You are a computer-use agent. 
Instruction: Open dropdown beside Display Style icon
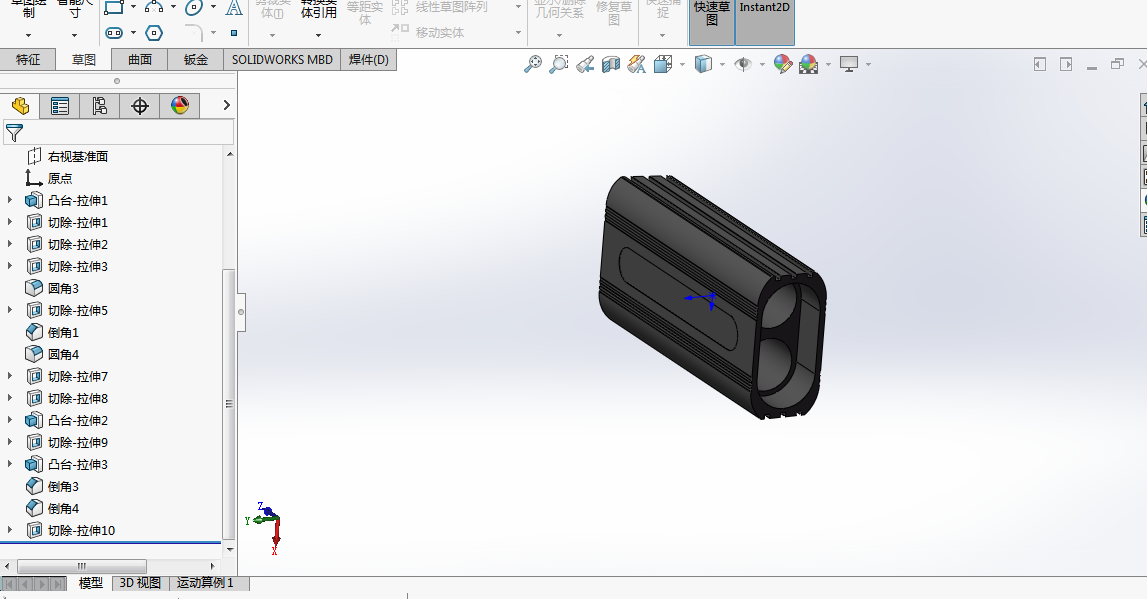click(x=722, y=64)
